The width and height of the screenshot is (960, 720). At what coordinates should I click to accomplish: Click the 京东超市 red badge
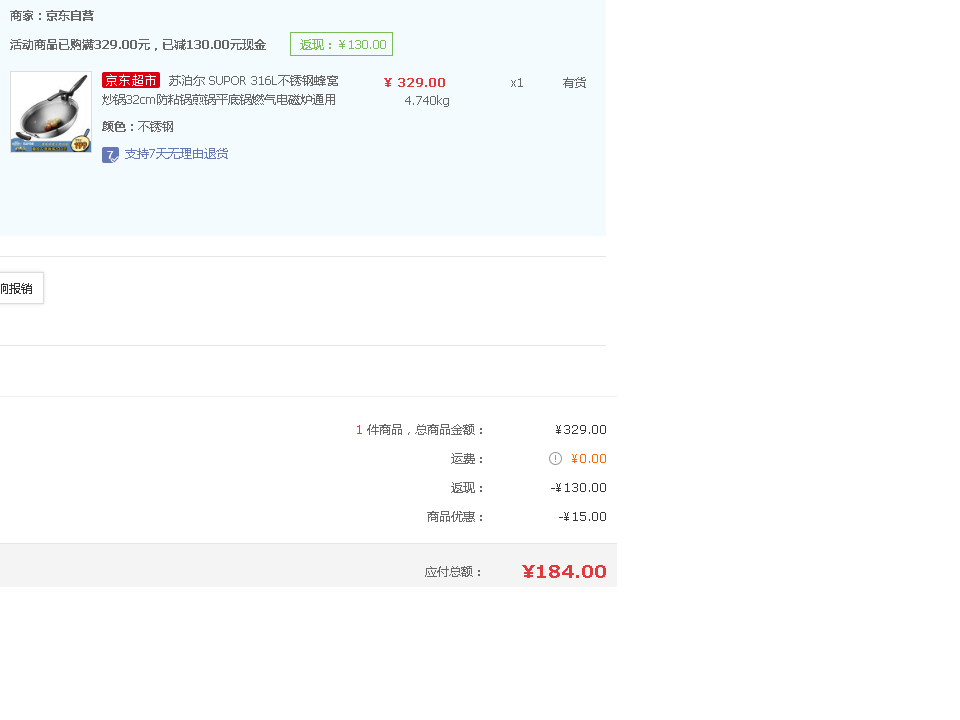[130, 80]
